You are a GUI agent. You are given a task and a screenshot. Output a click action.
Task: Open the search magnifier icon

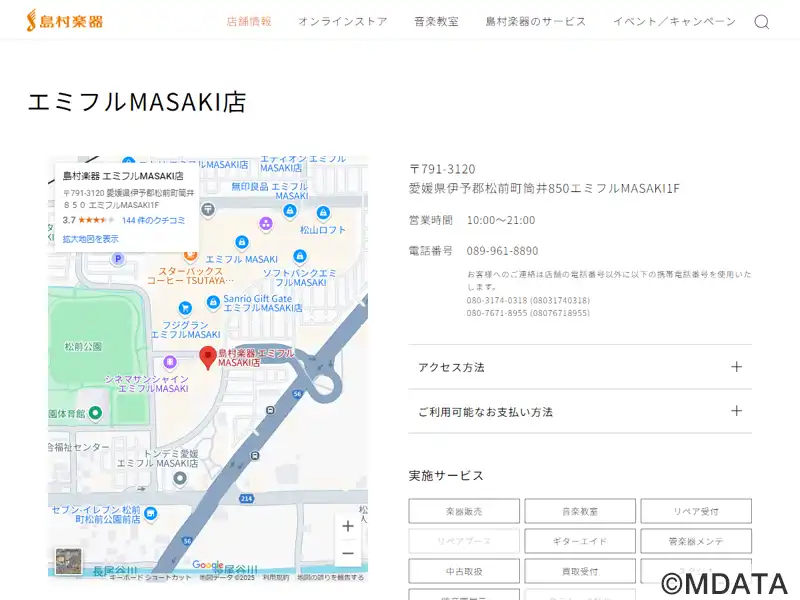[x=762, y=22]
